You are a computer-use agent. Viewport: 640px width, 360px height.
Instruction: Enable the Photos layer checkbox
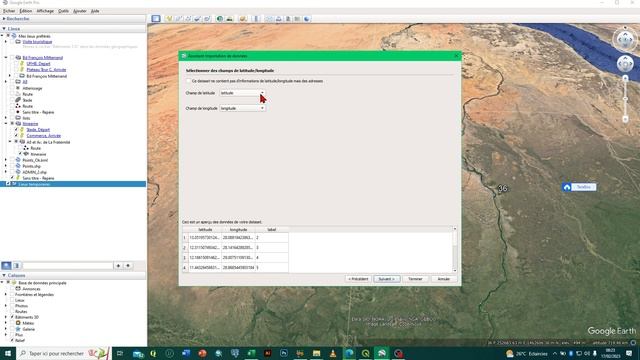[x=12, y=306]
